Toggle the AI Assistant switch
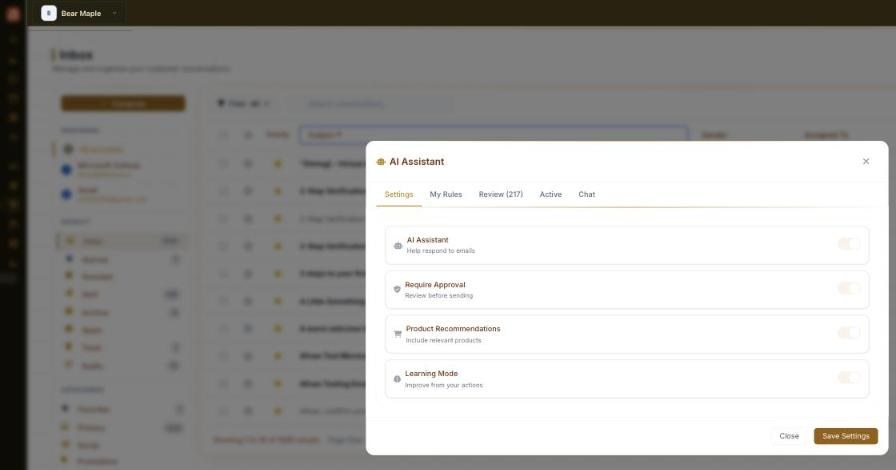Screen dimensions: 896x470 point(849,244)
